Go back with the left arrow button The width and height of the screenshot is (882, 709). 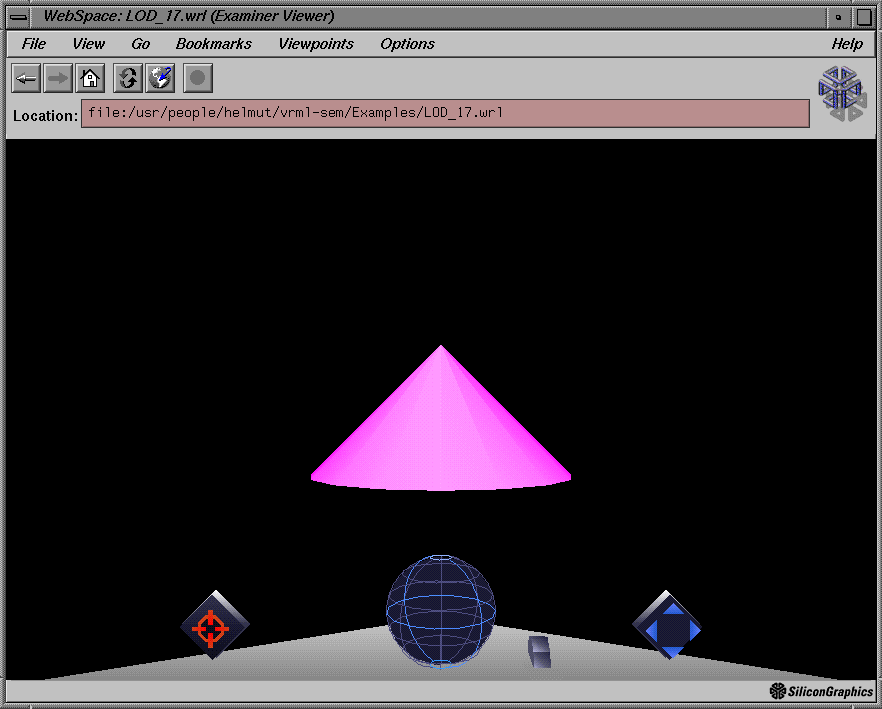26,78
